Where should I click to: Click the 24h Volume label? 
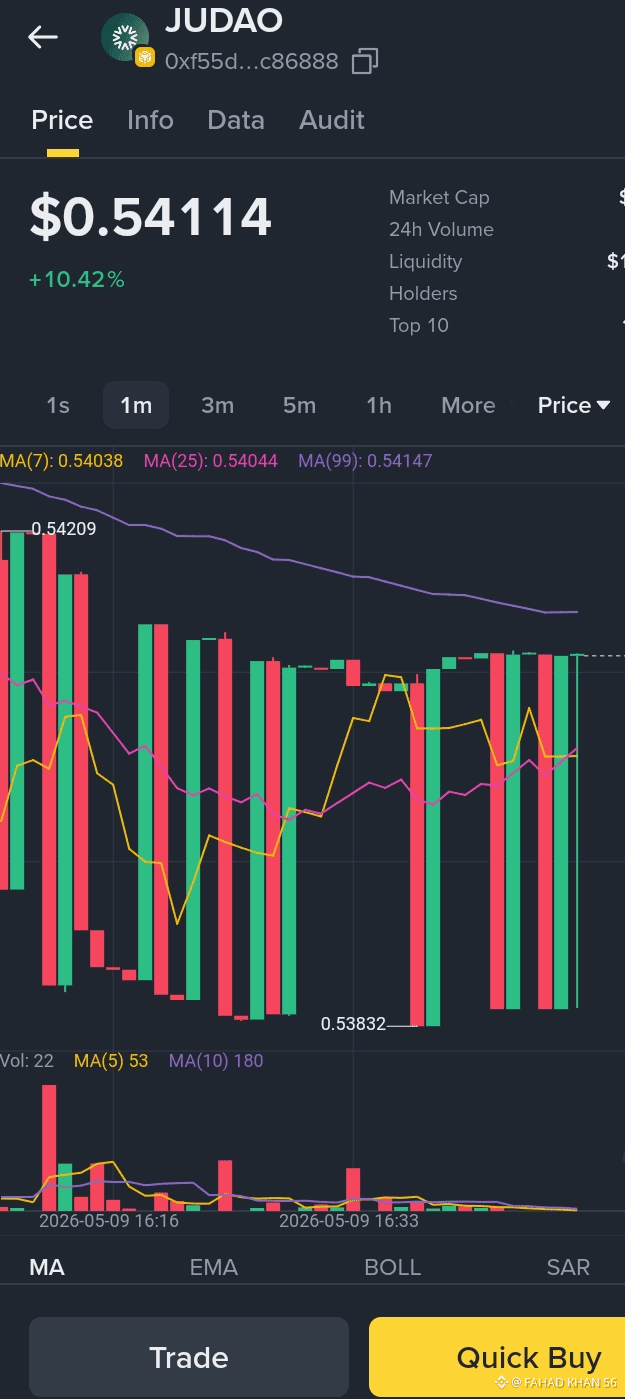441,229
